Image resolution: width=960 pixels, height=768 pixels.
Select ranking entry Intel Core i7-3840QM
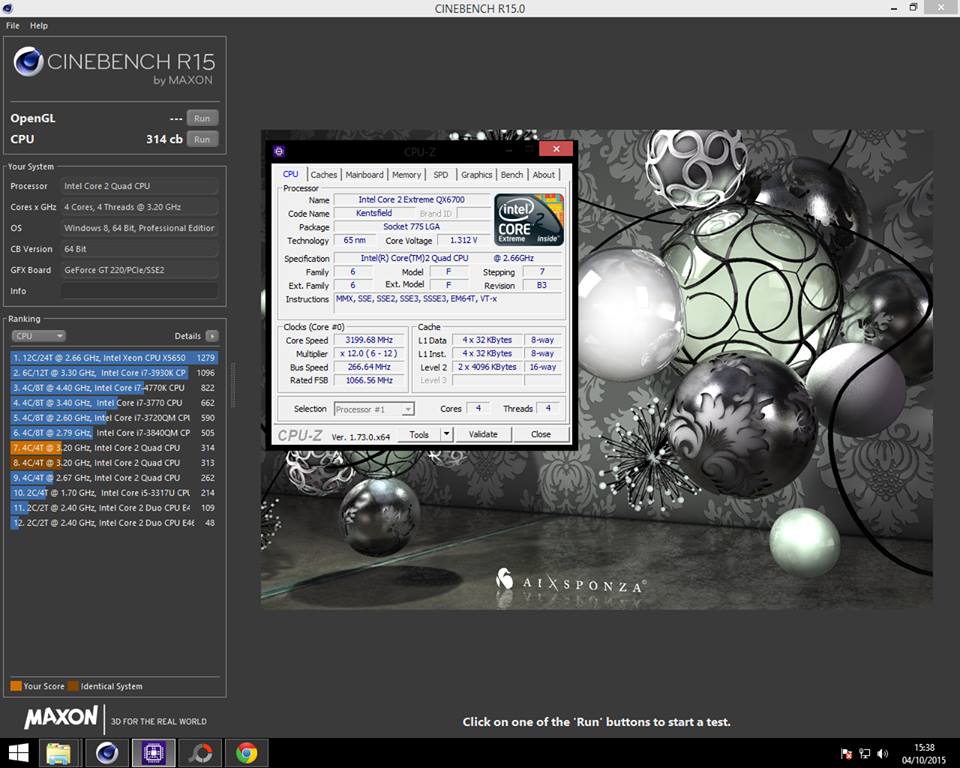(114, 432)
